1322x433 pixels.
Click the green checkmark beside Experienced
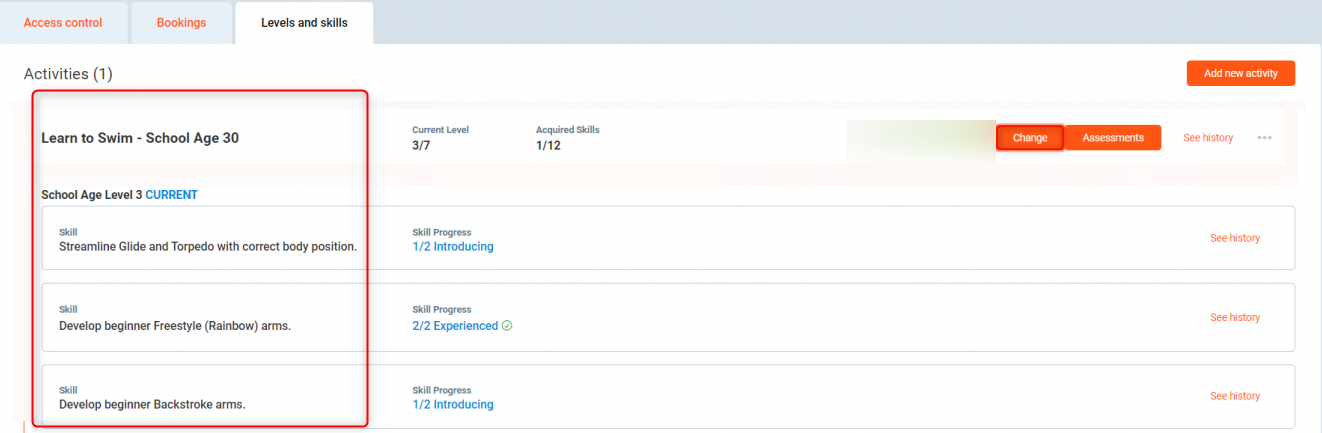tap(507, 326)
